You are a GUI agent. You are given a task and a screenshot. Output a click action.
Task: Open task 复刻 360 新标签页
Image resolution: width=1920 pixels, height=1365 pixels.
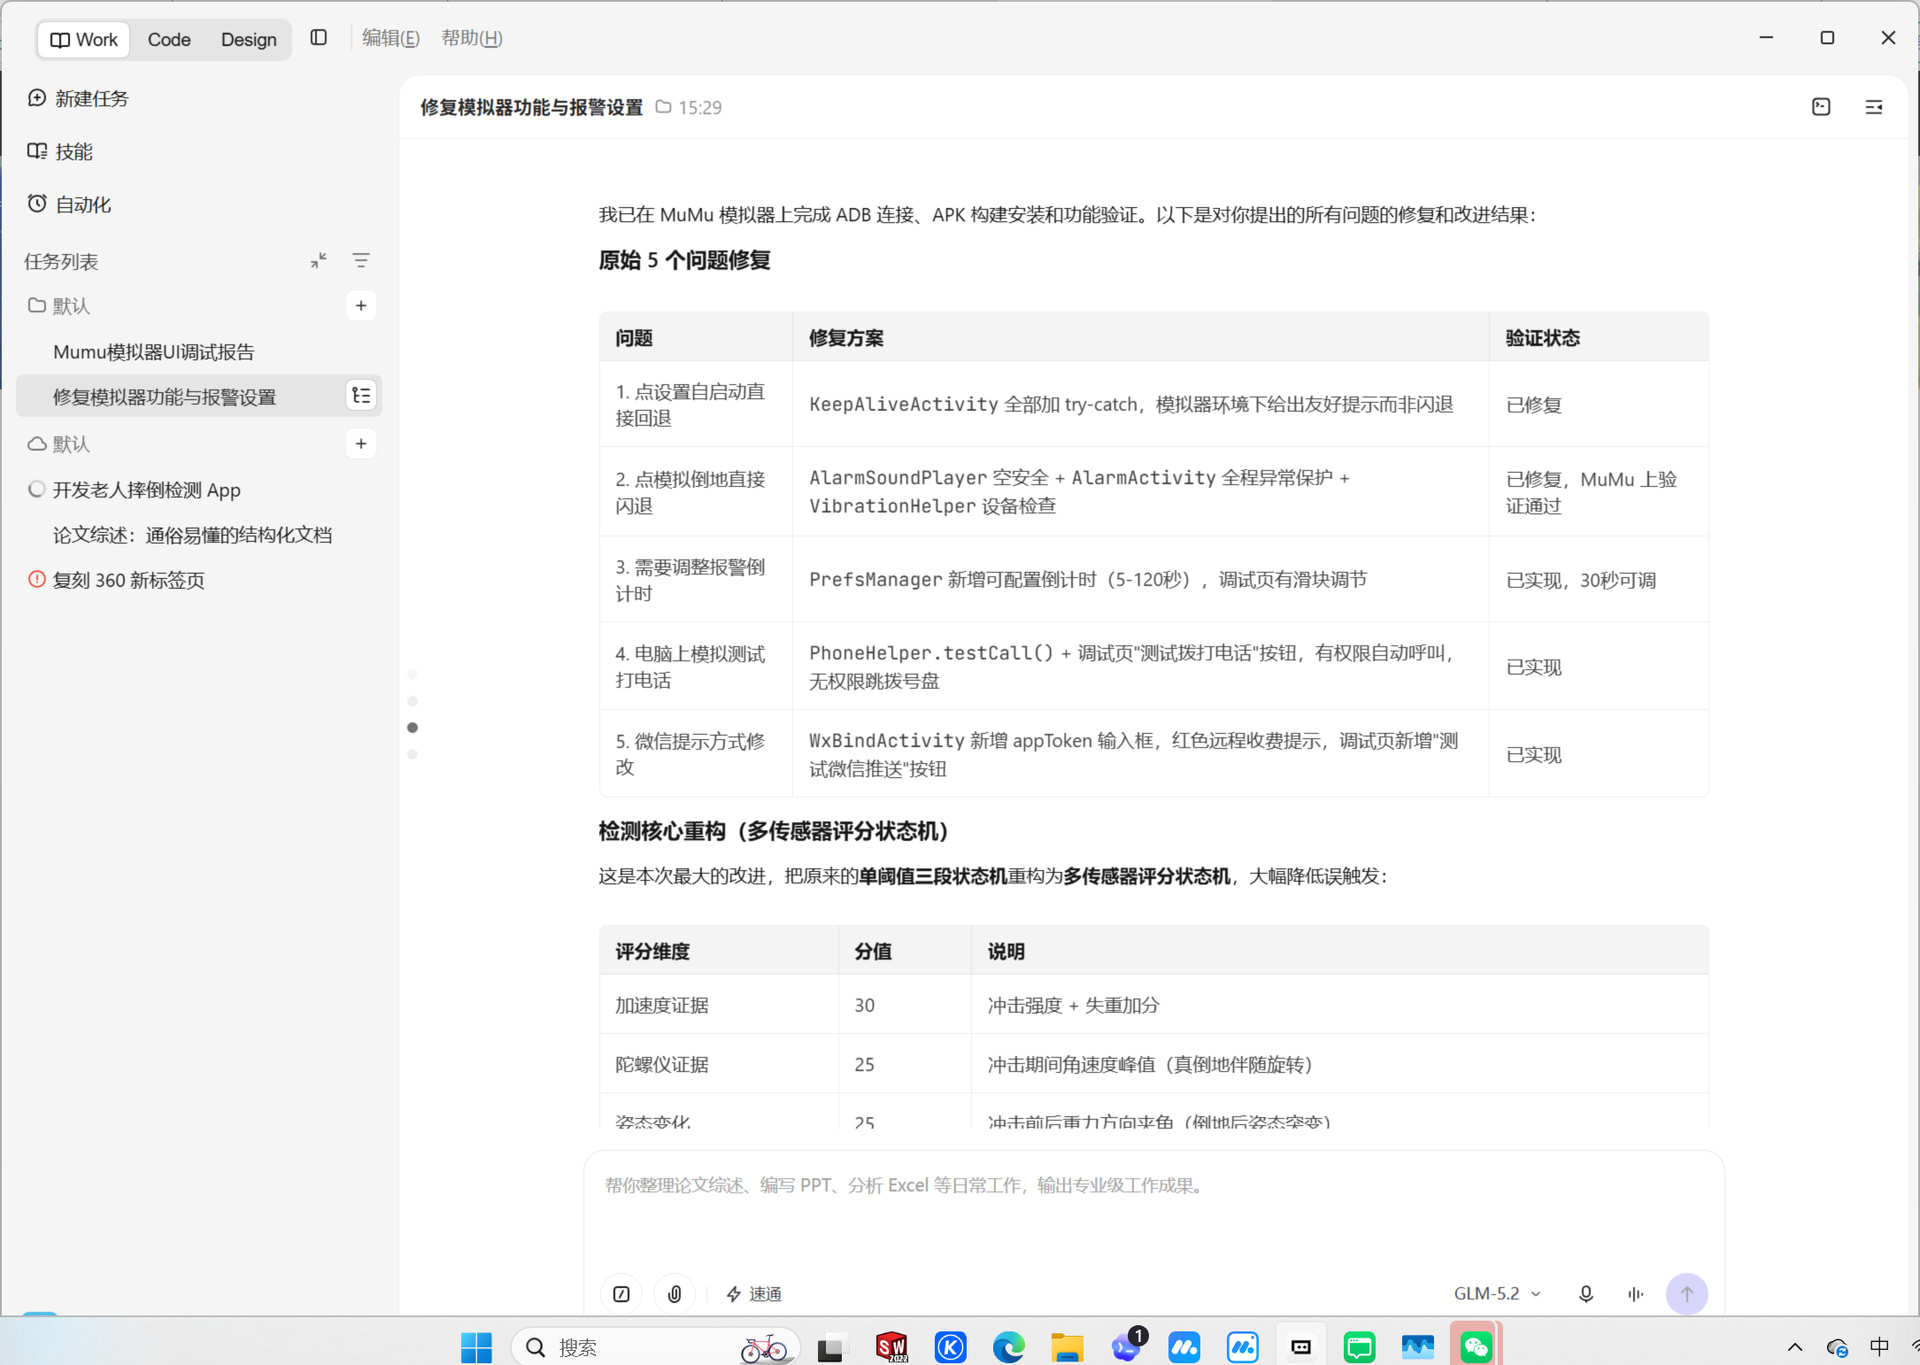point(129,580)
